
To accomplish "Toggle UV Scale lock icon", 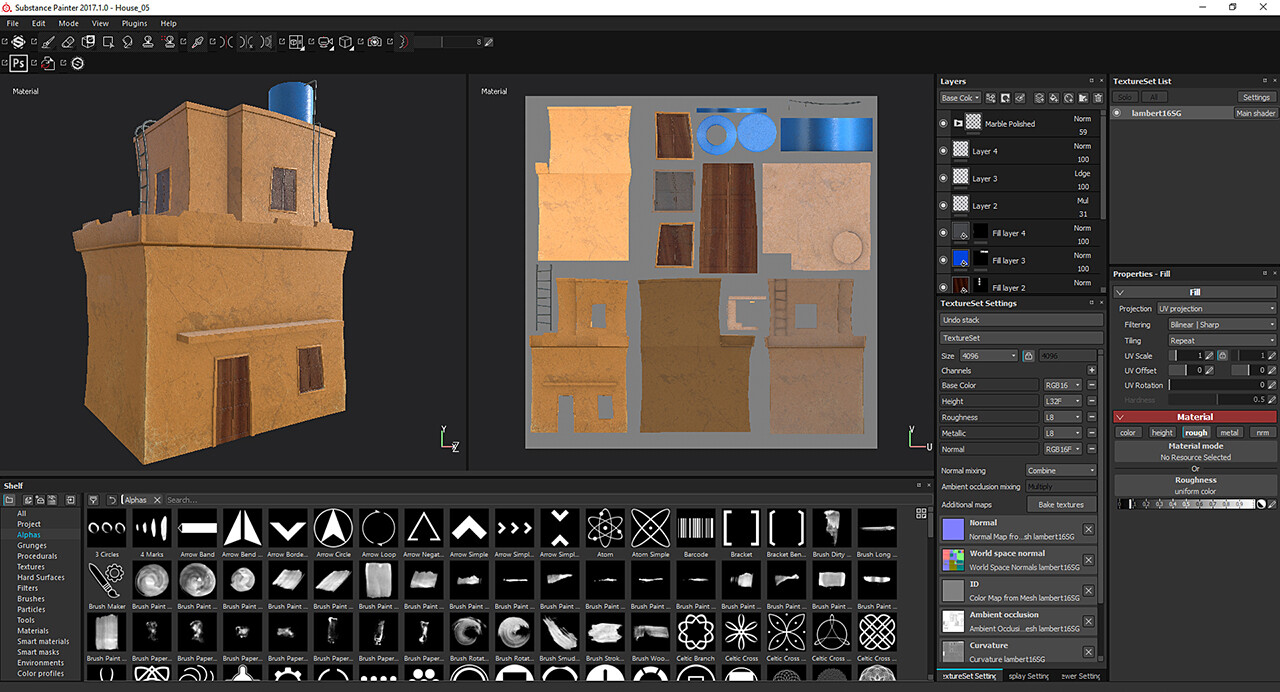I will tap(1222, 355).
